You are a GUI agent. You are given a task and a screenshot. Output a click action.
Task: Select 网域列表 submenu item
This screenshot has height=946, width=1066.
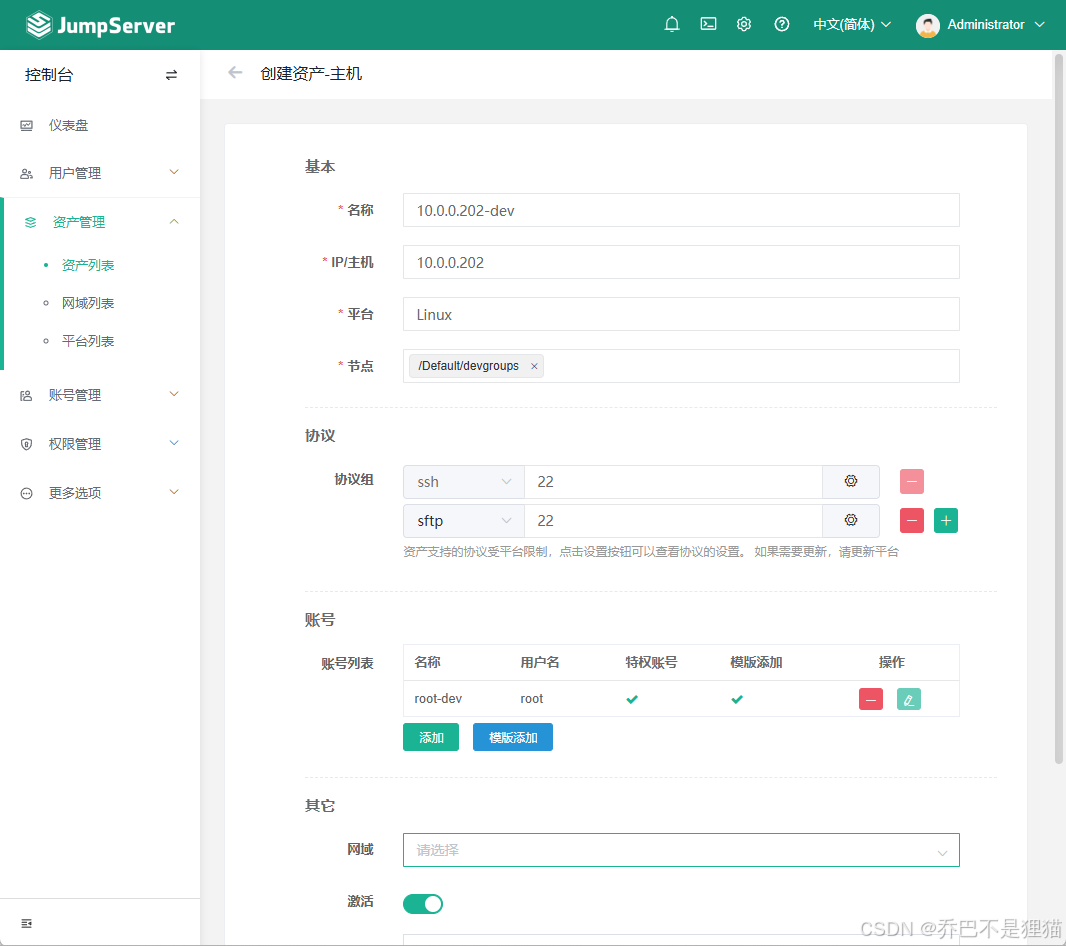pyautogui.click(x=88, y=303)
